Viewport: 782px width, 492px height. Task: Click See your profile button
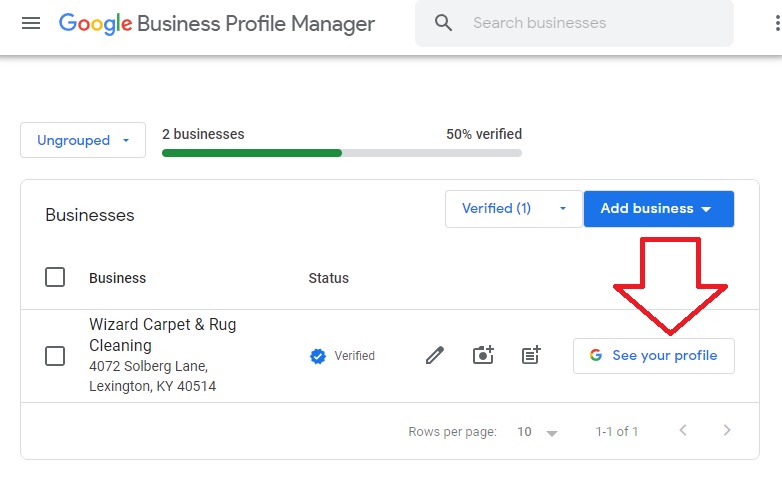pyautogui.click(x=653, y=356)
